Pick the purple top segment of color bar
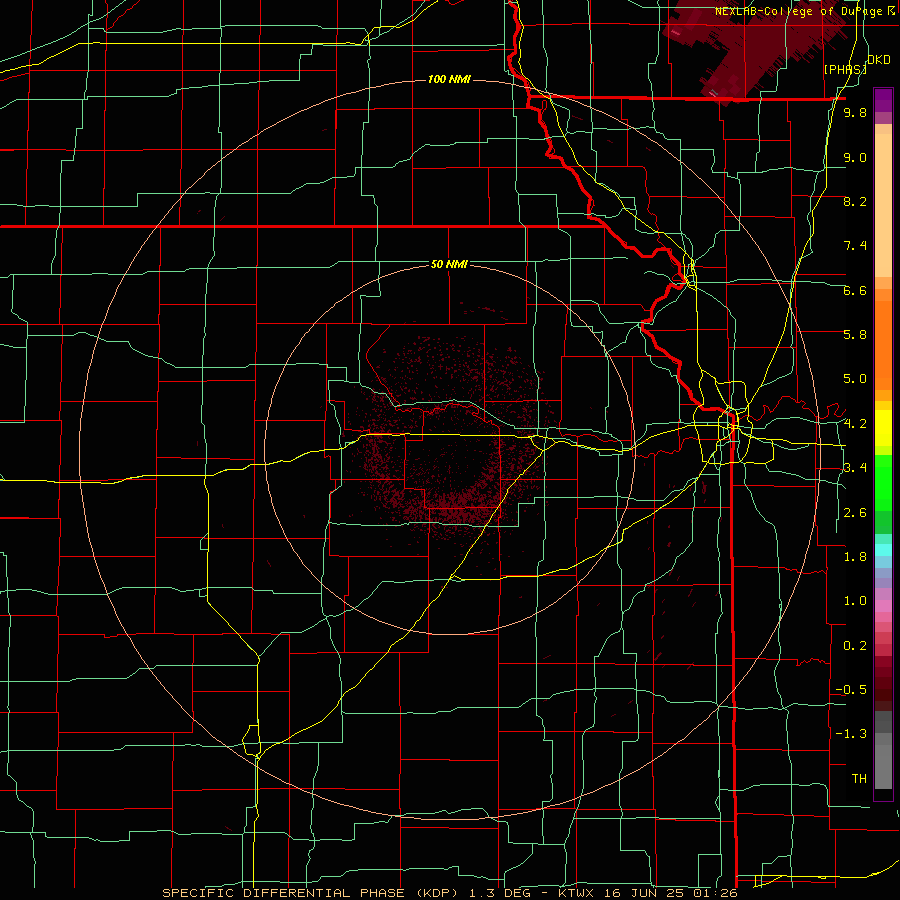This screenshot has height=900, width=900. [883, 100]
